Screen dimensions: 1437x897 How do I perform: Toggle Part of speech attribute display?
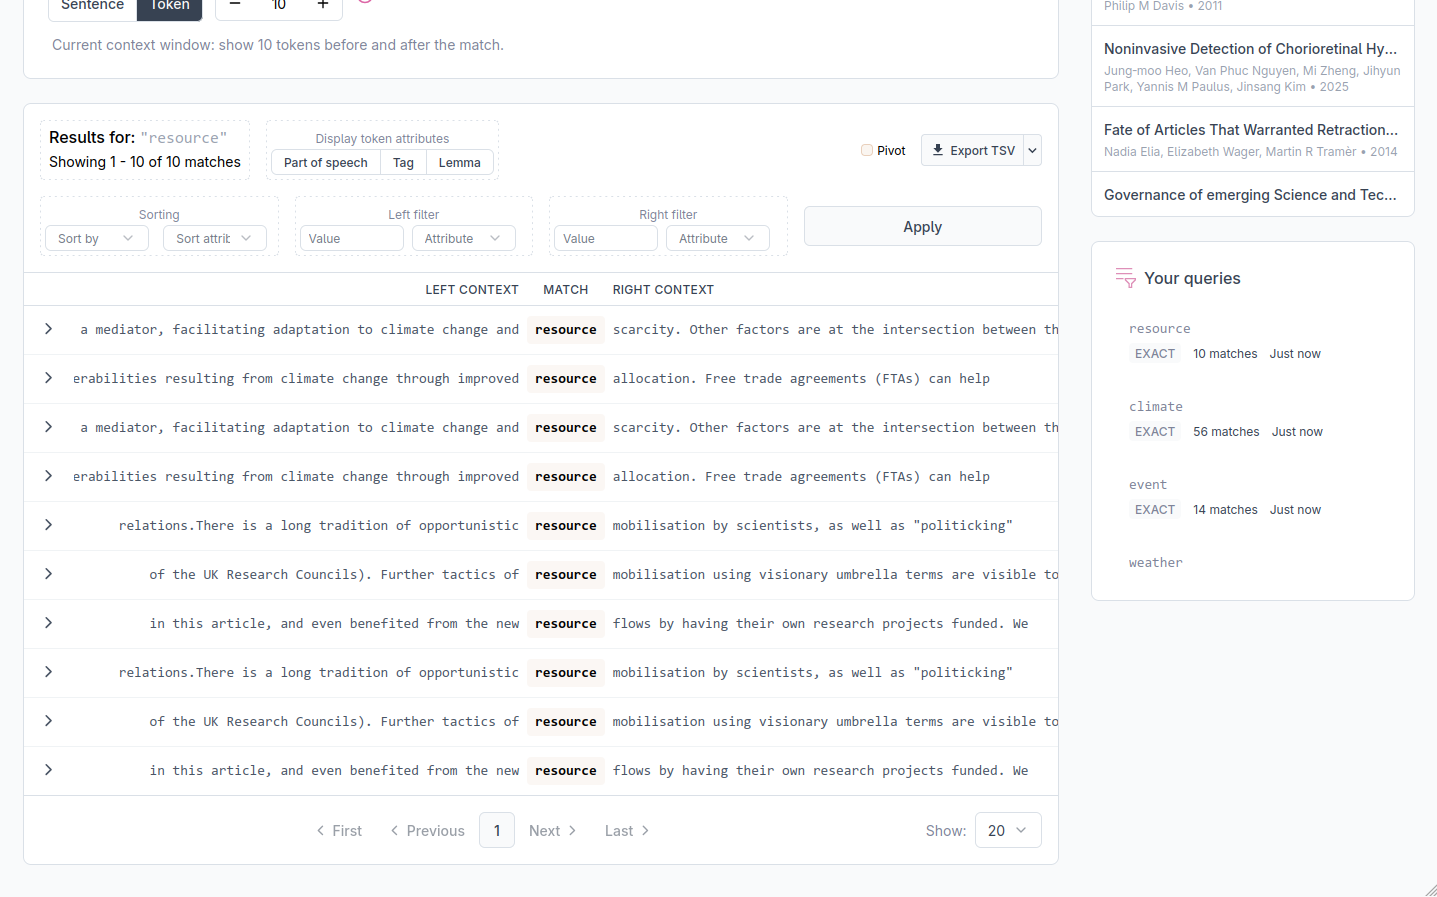tap(325, 163)
